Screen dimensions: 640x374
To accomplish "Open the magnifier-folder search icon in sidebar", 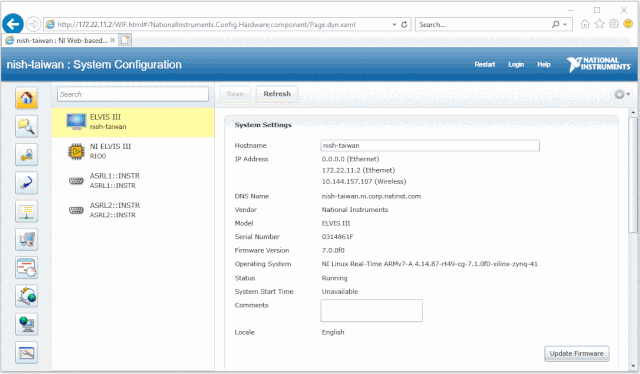I will [27, 126].
